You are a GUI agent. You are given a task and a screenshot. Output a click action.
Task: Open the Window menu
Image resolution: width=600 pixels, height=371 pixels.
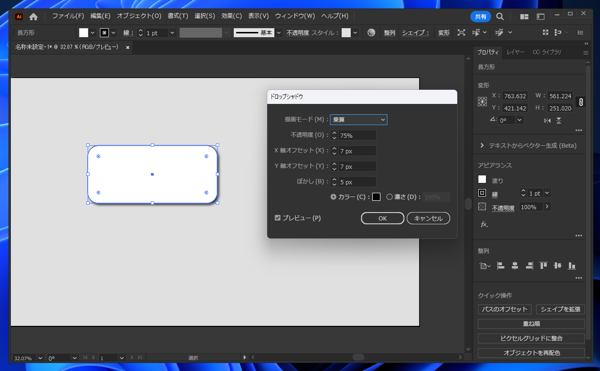295,16
